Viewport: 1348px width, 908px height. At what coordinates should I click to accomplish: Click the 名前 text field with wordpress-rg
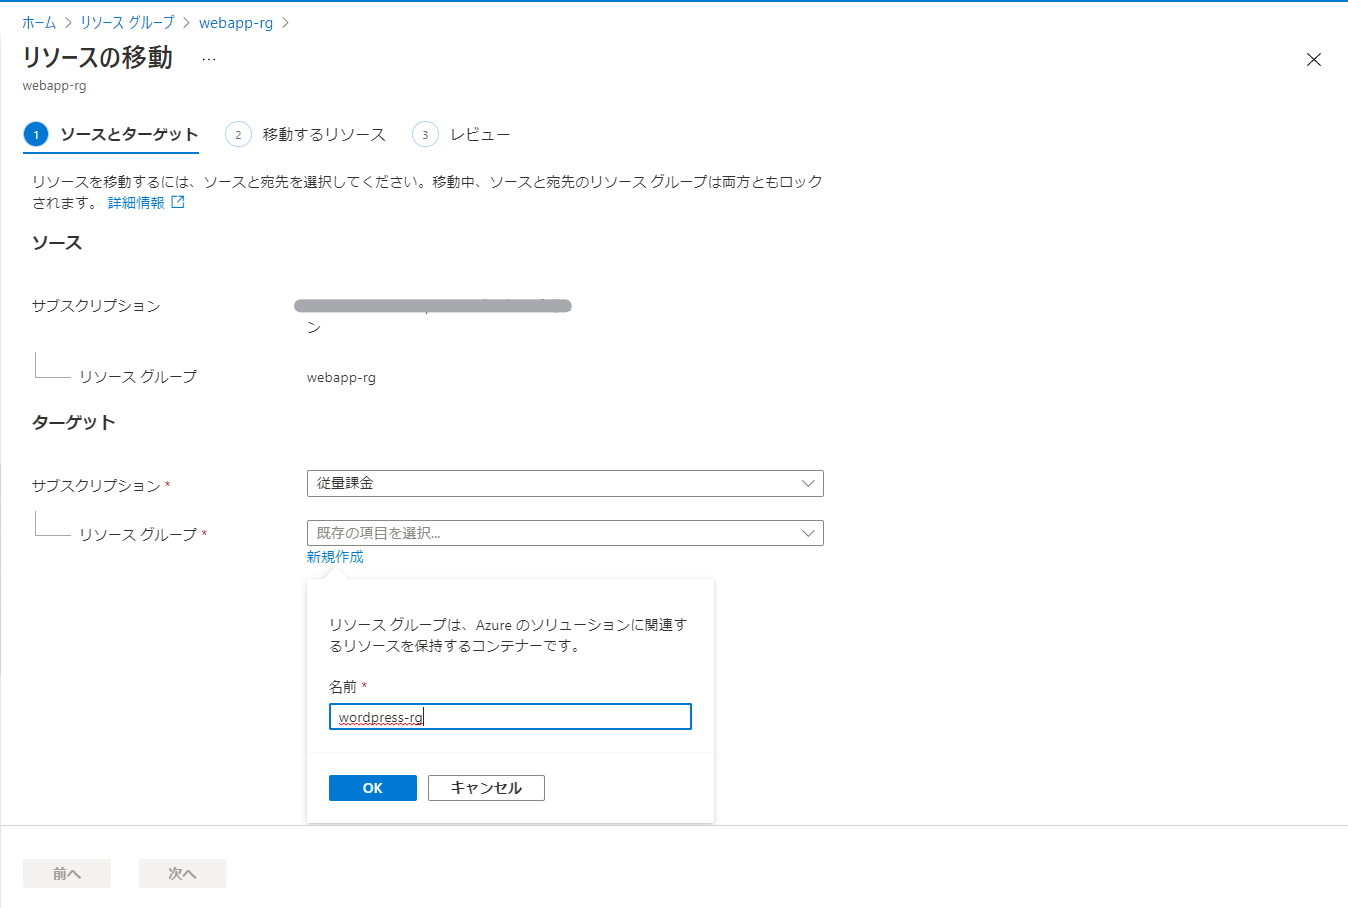(x=510, y=717)
